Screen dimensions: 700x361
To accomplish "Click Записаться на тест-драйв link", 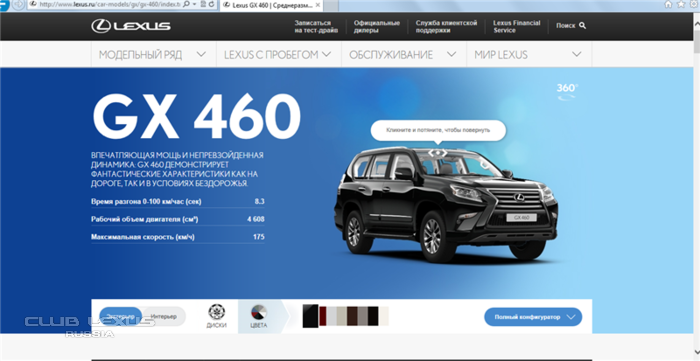I will tap(316, 26).
